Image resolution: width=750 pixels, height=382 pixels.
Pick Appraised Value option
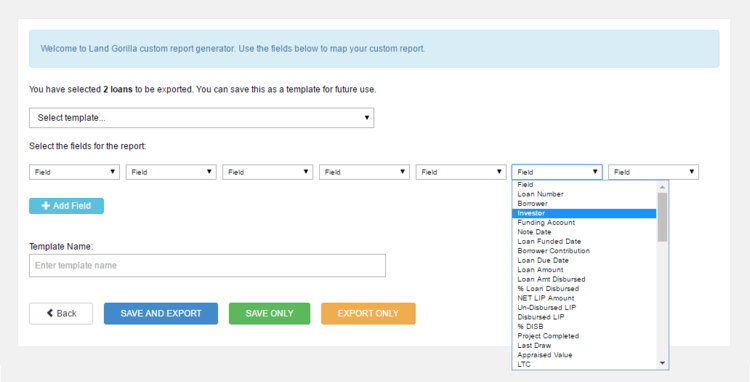[584, 355]
